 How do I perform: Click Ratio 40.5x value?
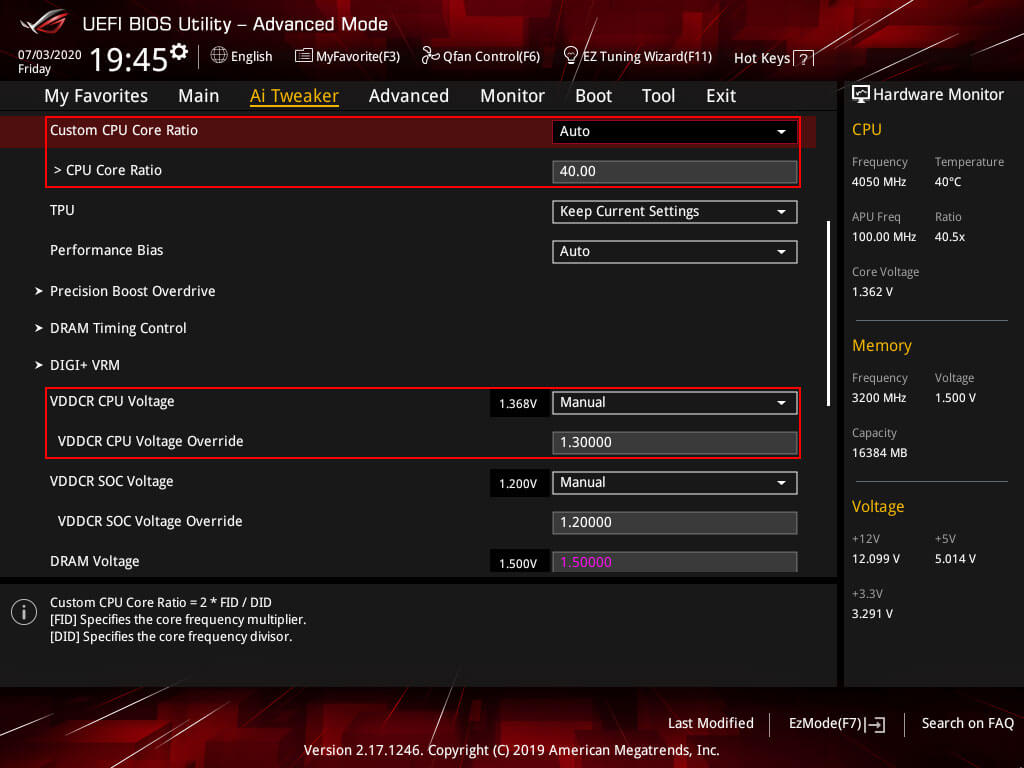950,237
